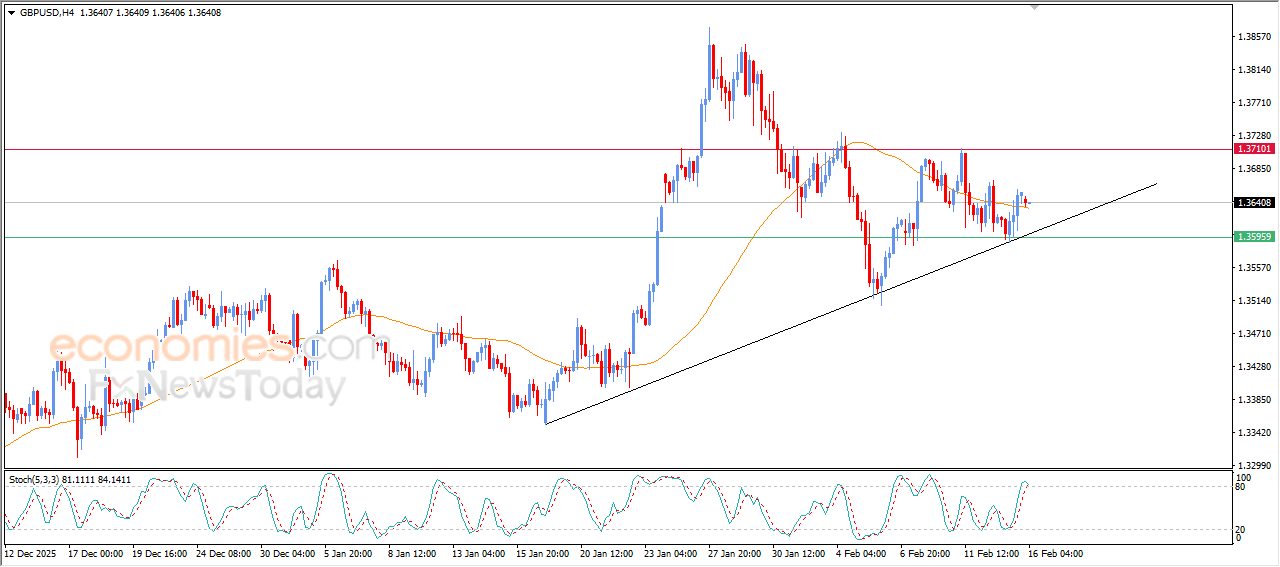
Task: Click the 19 Dec 16:00 time label
Action: coord(160,553)
